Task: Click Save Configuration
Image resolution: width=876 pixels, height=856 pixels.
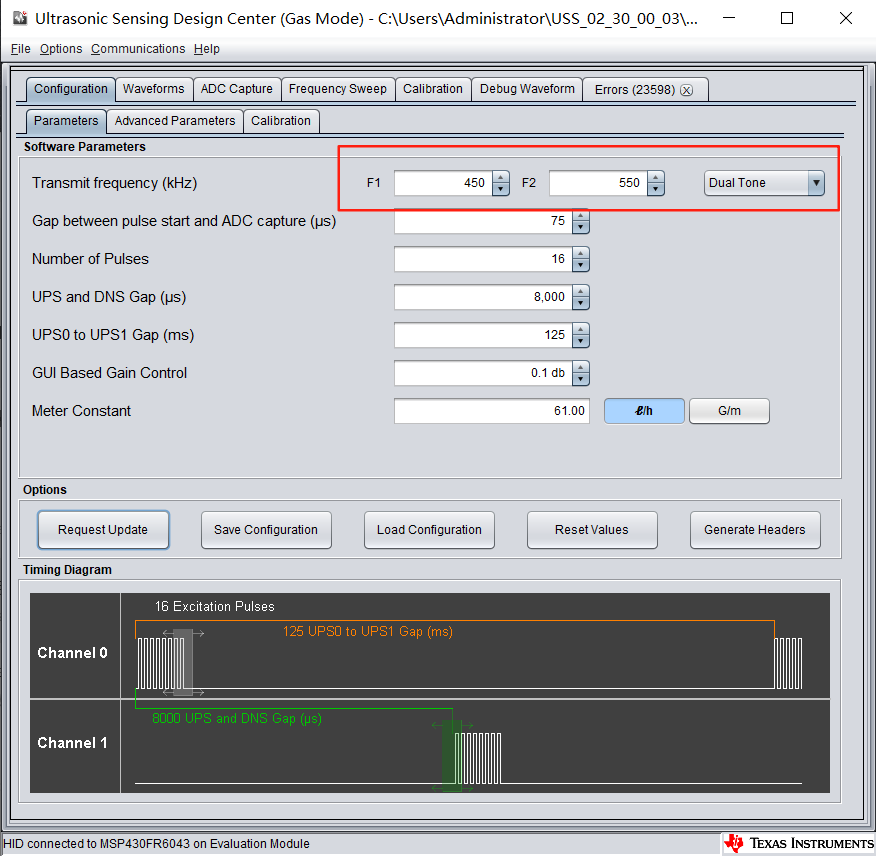Action: [x=266, y=530]
